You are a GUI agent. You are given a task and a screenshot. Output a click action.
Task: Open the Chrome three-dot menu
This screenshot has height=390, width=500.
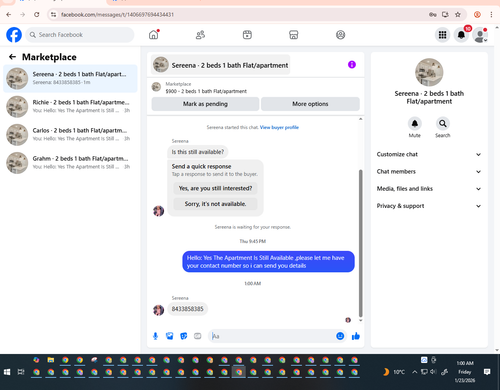(491, 14)
